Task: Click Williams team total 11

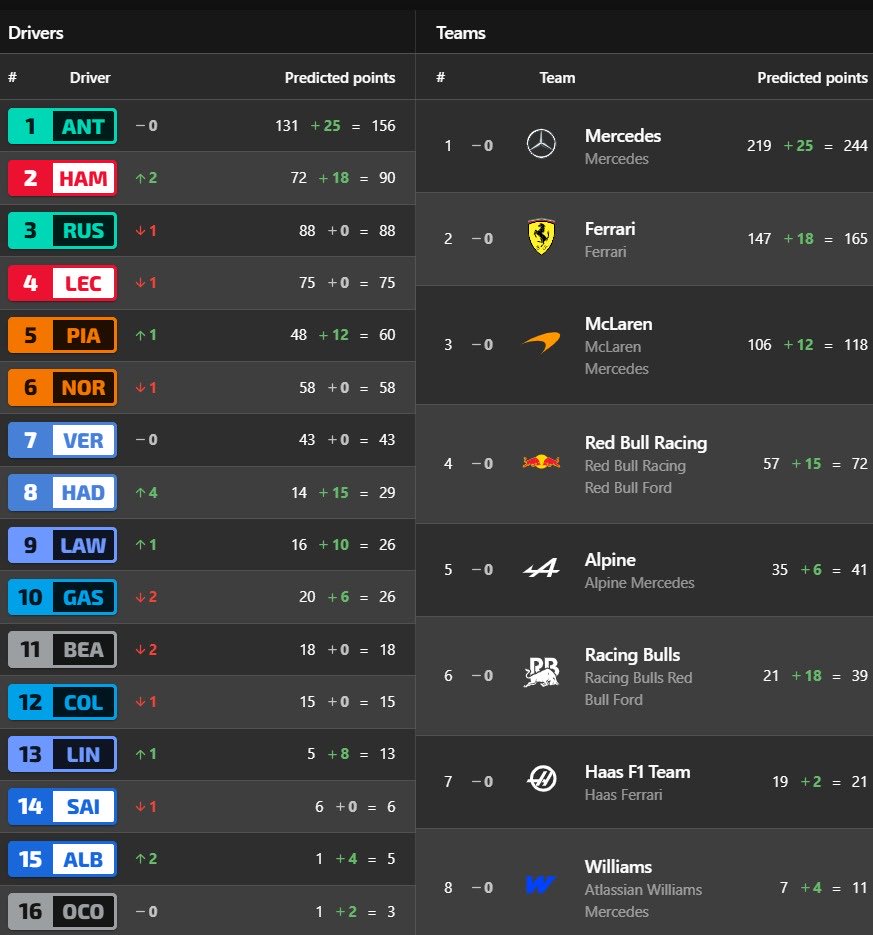Action: pyautogui.click(x=859, y=887)
